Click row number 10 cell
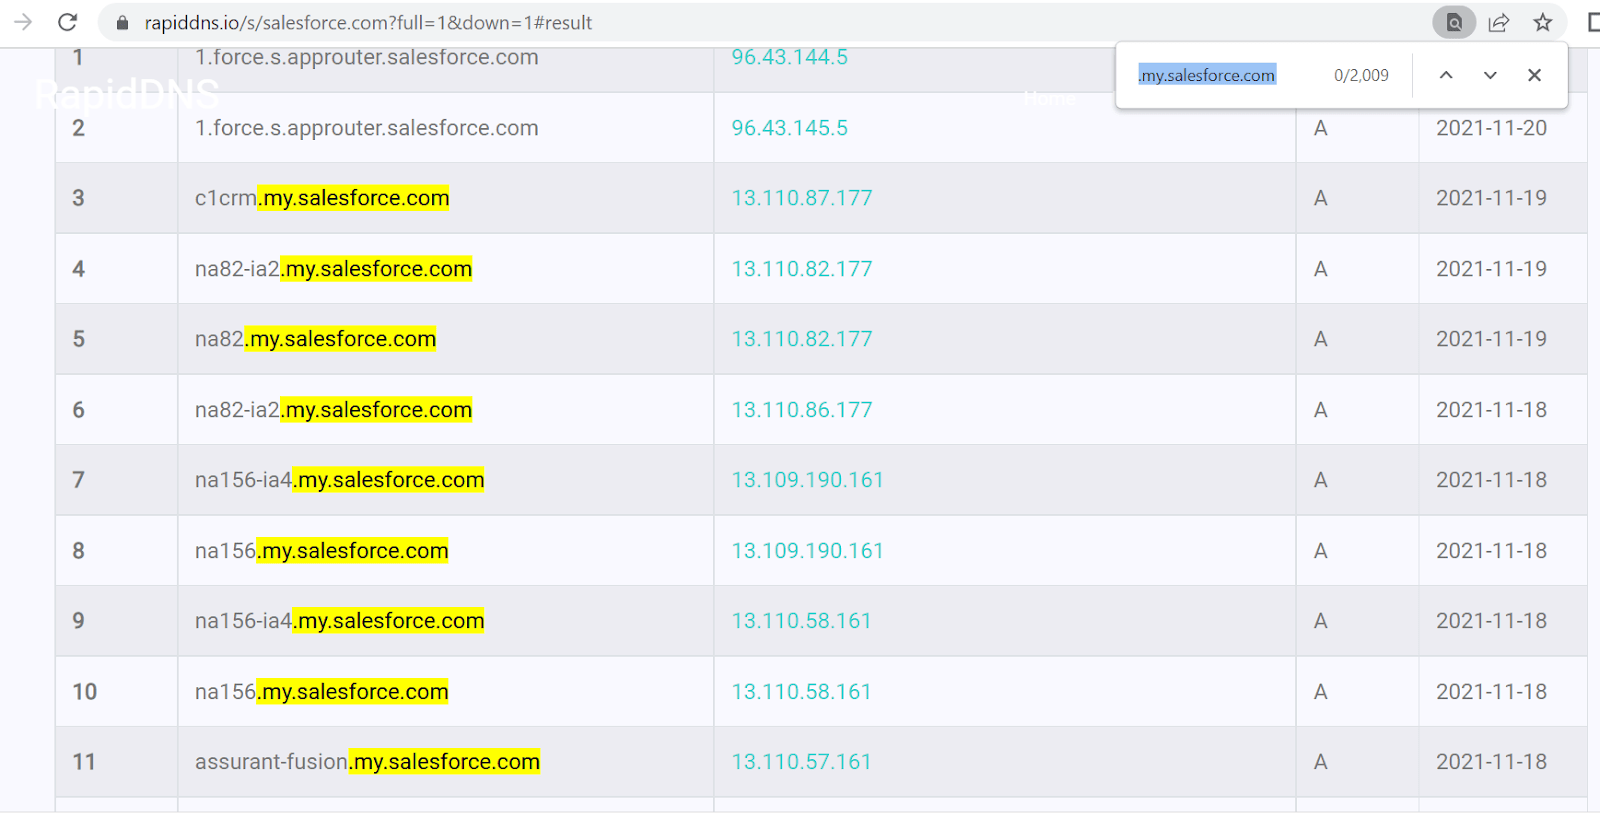 (116, 692)
